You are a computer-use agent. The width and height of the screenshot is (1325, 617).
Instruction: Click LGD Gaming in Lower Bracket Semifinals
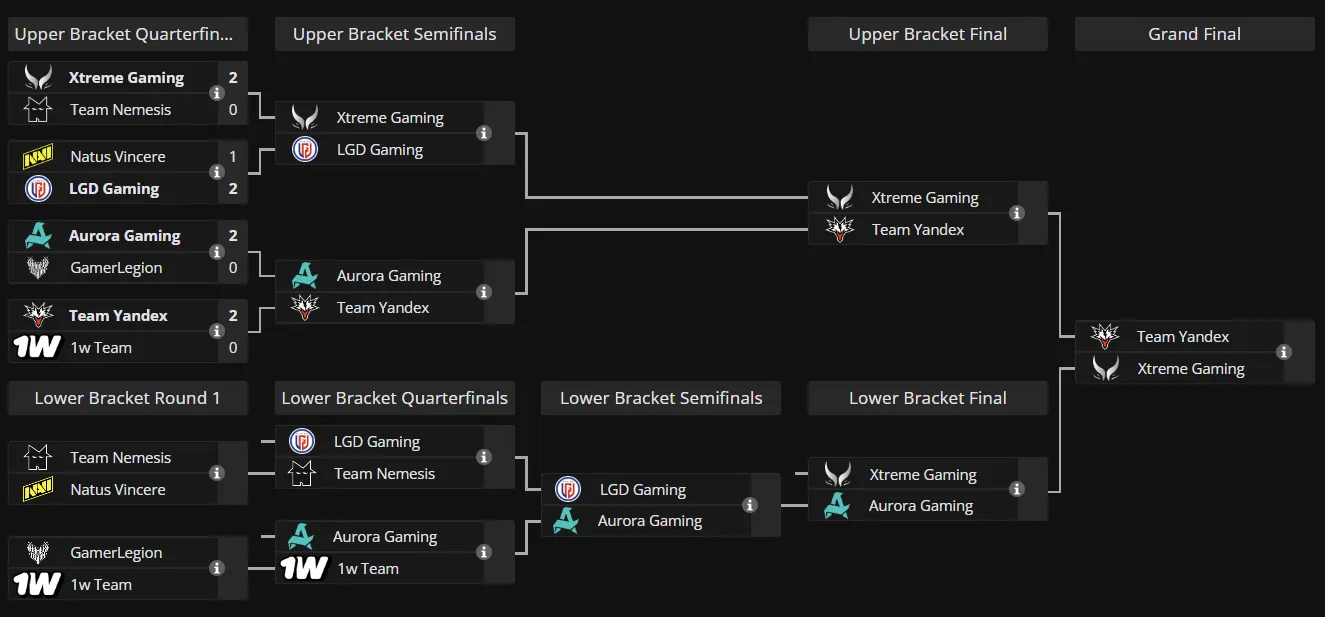[x=643, y=490]
